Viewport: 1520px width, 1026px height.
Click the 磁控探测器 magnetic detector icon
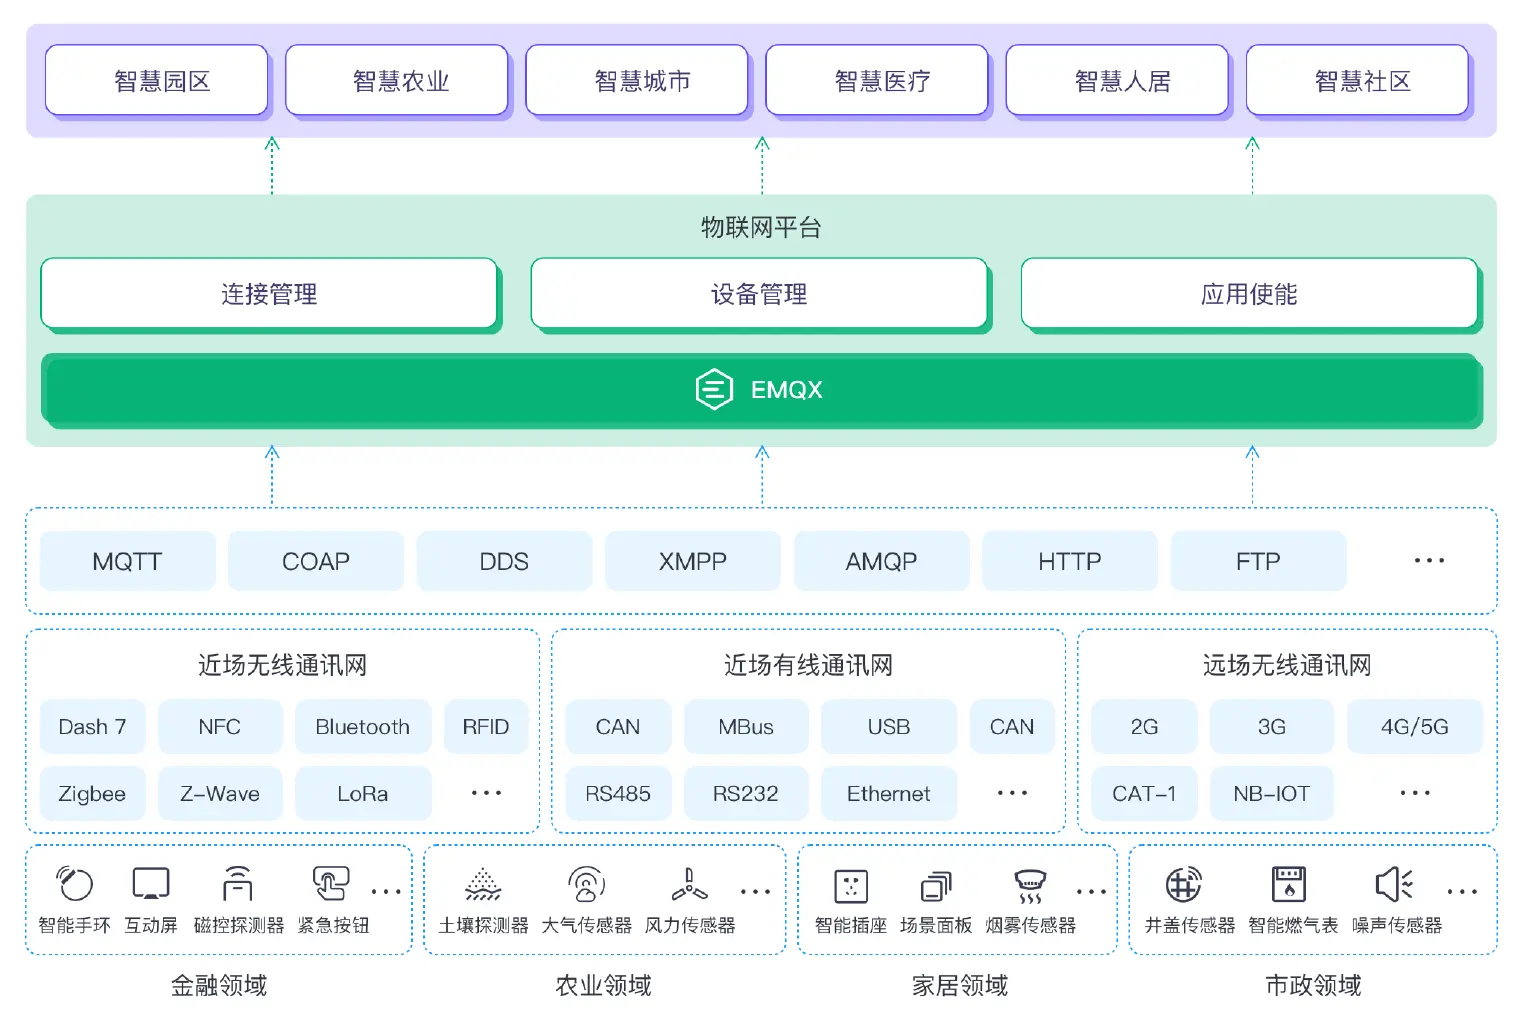tap(238, 884)
